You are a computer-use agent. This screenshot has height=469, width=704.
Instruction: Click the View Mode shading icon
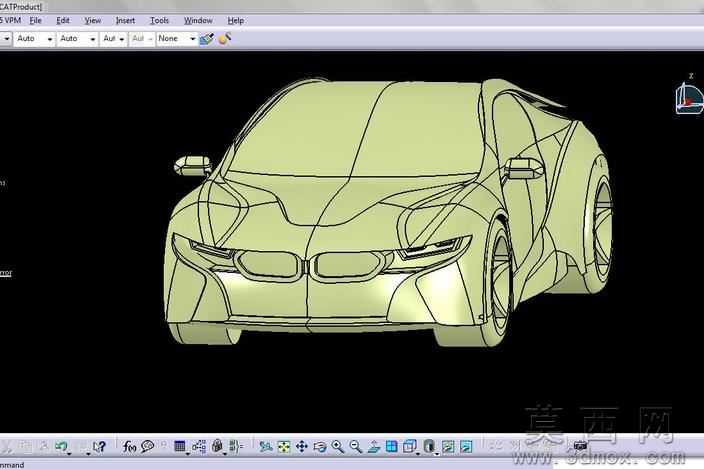(x=429, y=447)
